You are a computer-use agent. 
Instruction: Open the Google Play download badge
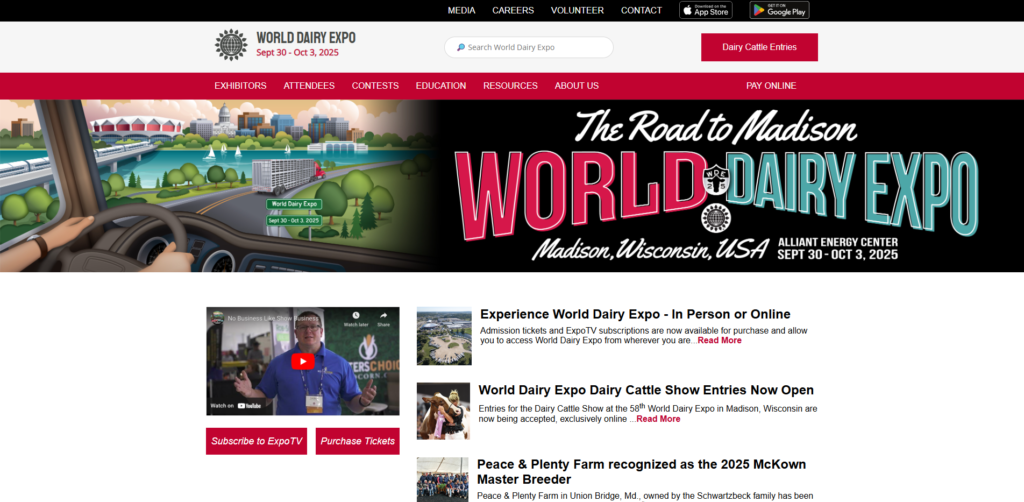[x=779, y=10]
